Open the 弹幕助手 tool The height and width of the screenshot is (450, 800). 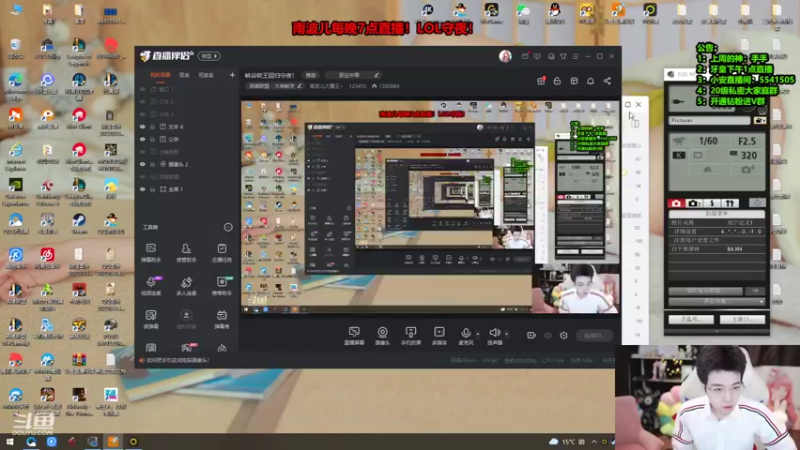coord(151,252)
